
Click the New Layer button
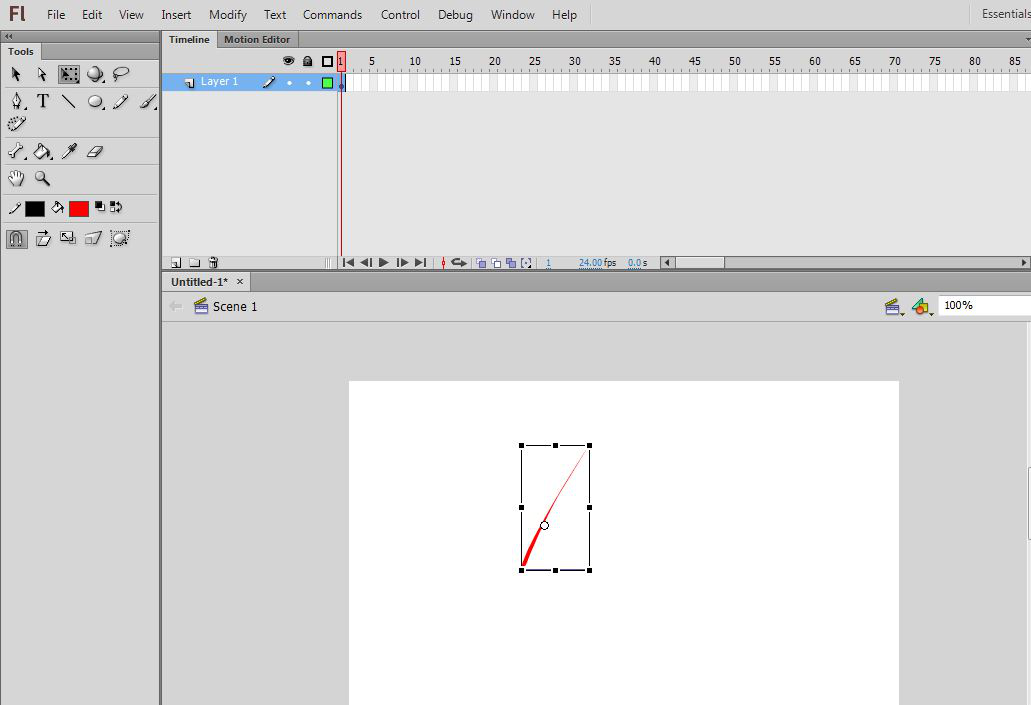(176, 263)
